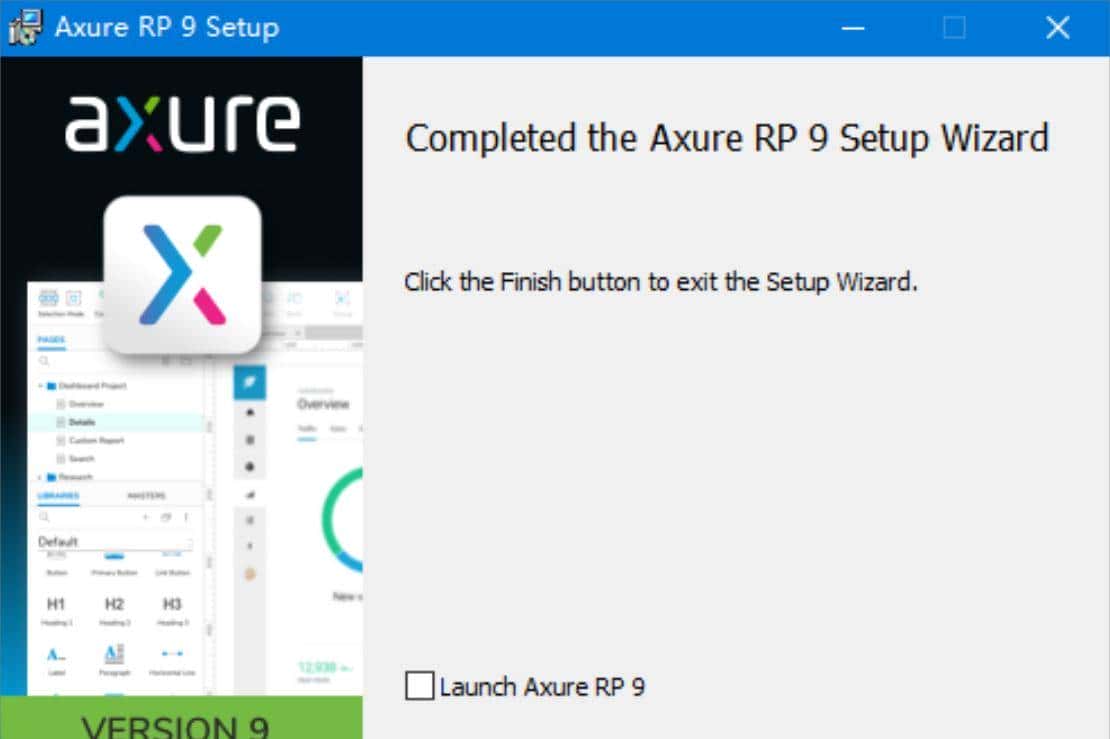
Task: Select the H2 heading widget icon
Action: (114, 604)
